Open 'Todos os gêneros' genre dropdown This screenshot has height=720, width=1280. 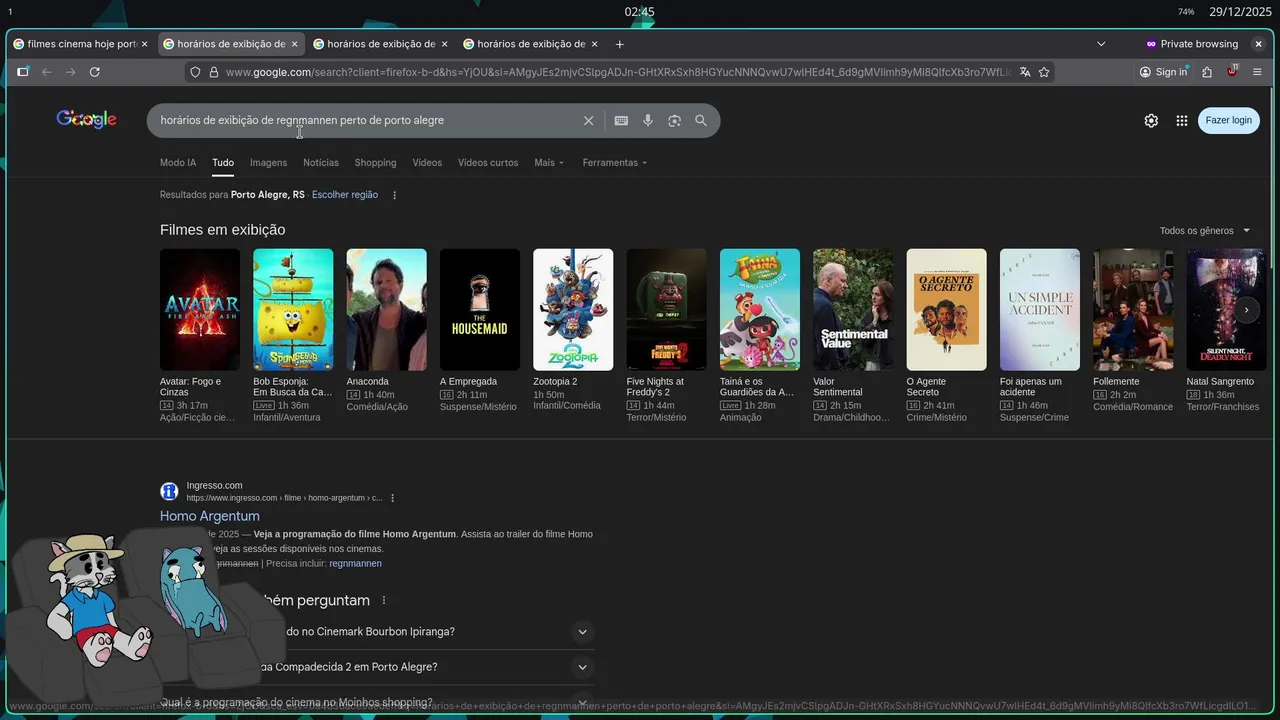click(x=1205, y=231)
